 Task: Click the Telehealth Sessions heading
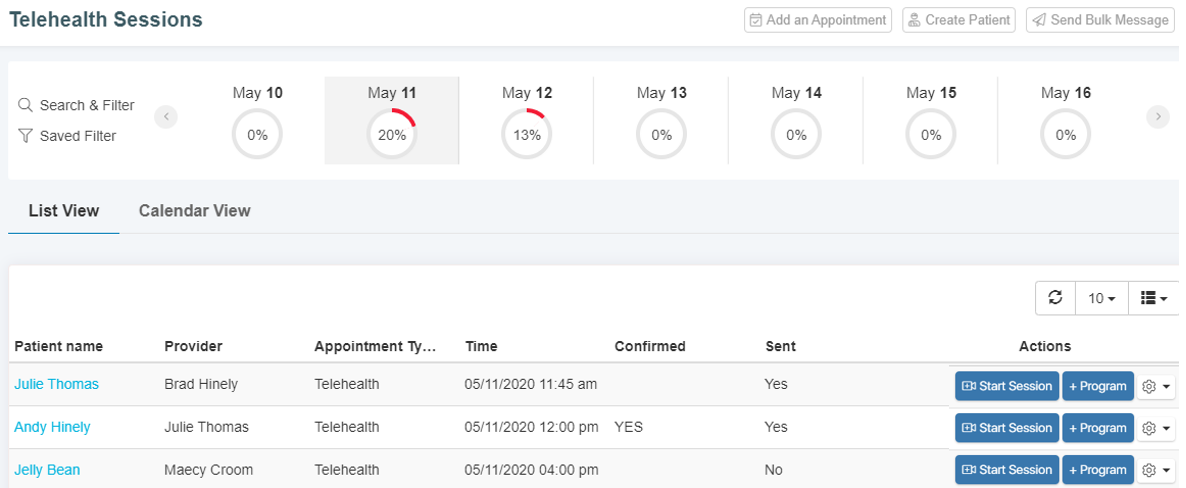[106, 20]
